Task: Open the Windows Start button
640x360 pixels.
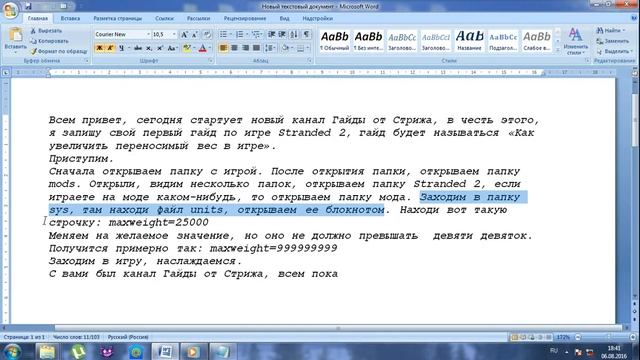Action: (x=12, y=351)
